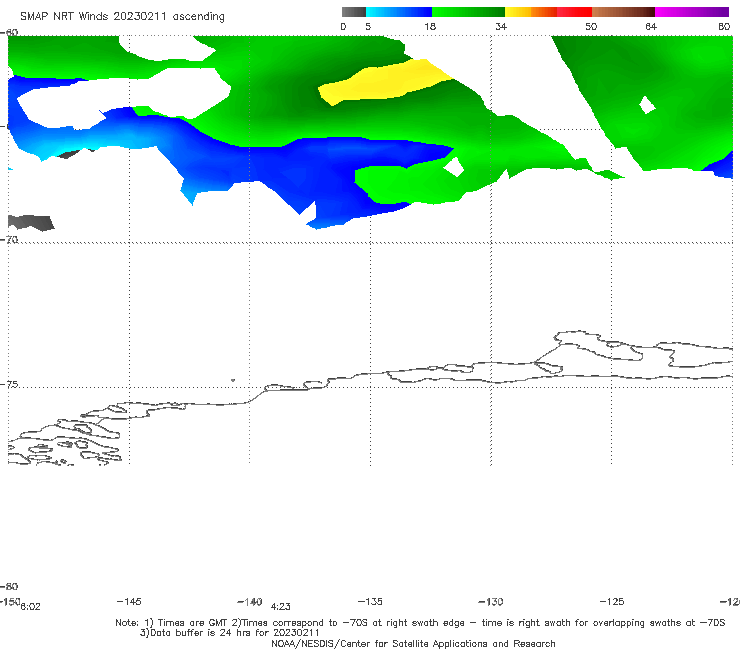
Task: Click the title 'SMAP NRT Winds 20230211 ascending'
Action: [122, 17]
